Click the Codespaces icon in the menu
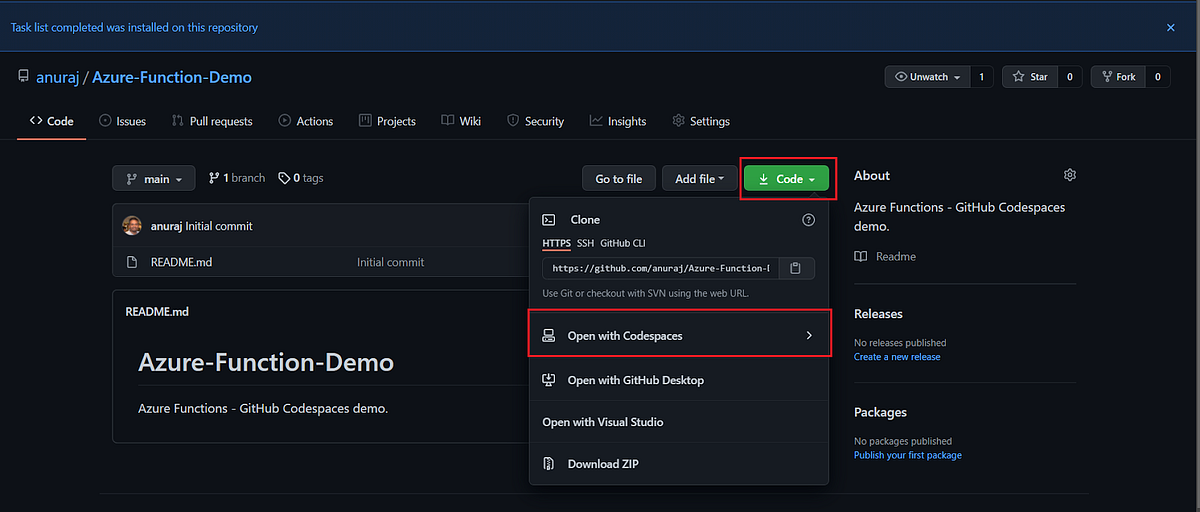 pos(548,336)
